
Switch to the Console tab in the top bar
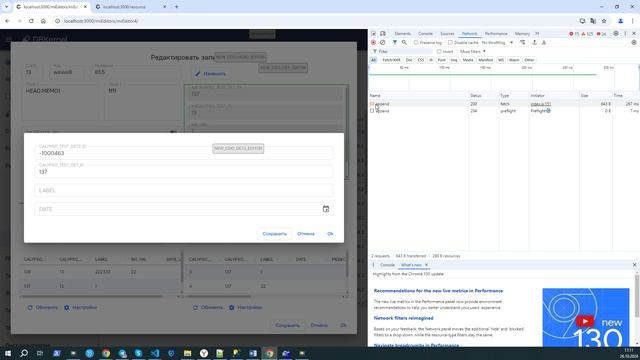tap(425, 33)
